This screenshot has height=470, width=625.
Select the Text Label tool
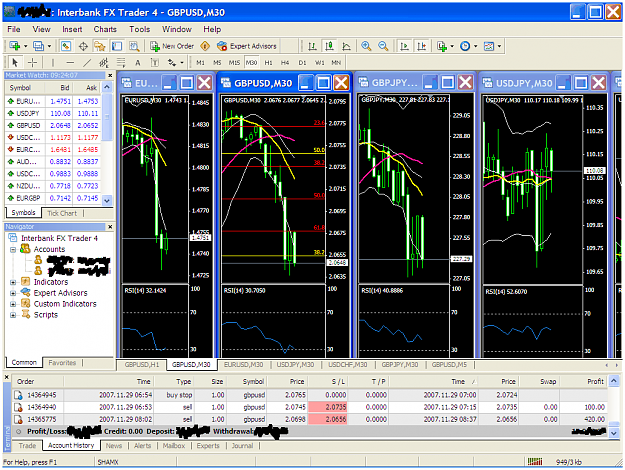(155, 63)
